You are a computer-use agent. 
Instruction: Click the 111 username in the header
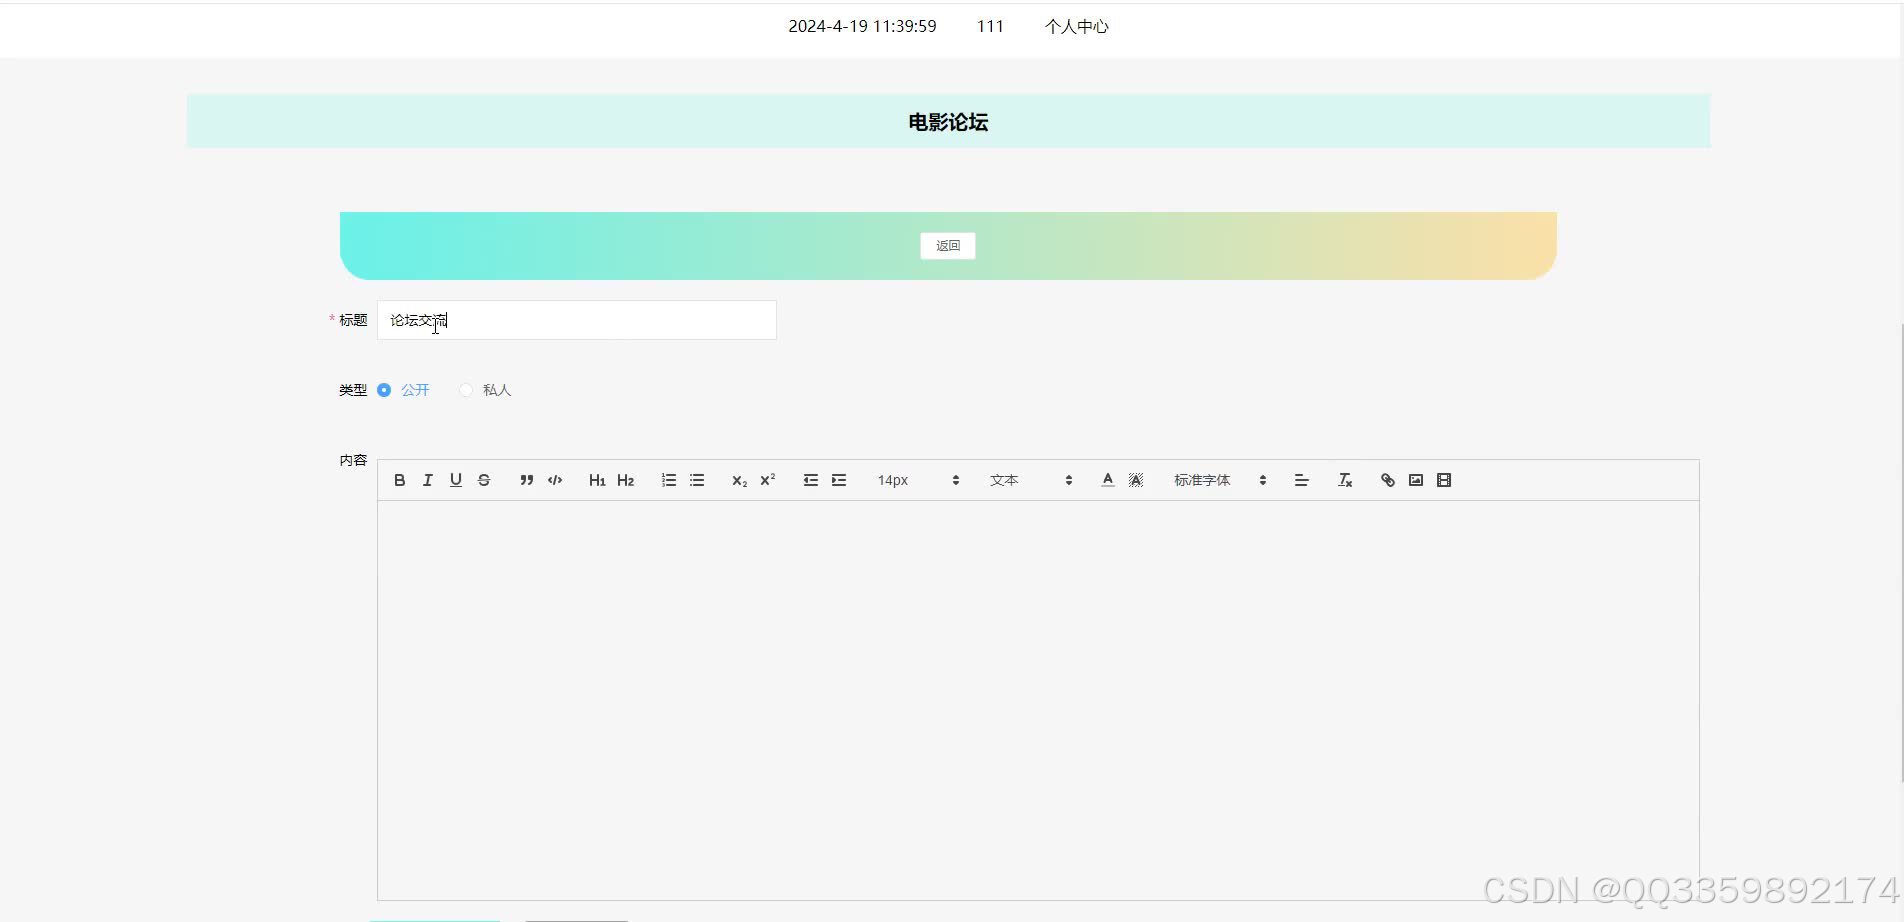click(990, 27)
